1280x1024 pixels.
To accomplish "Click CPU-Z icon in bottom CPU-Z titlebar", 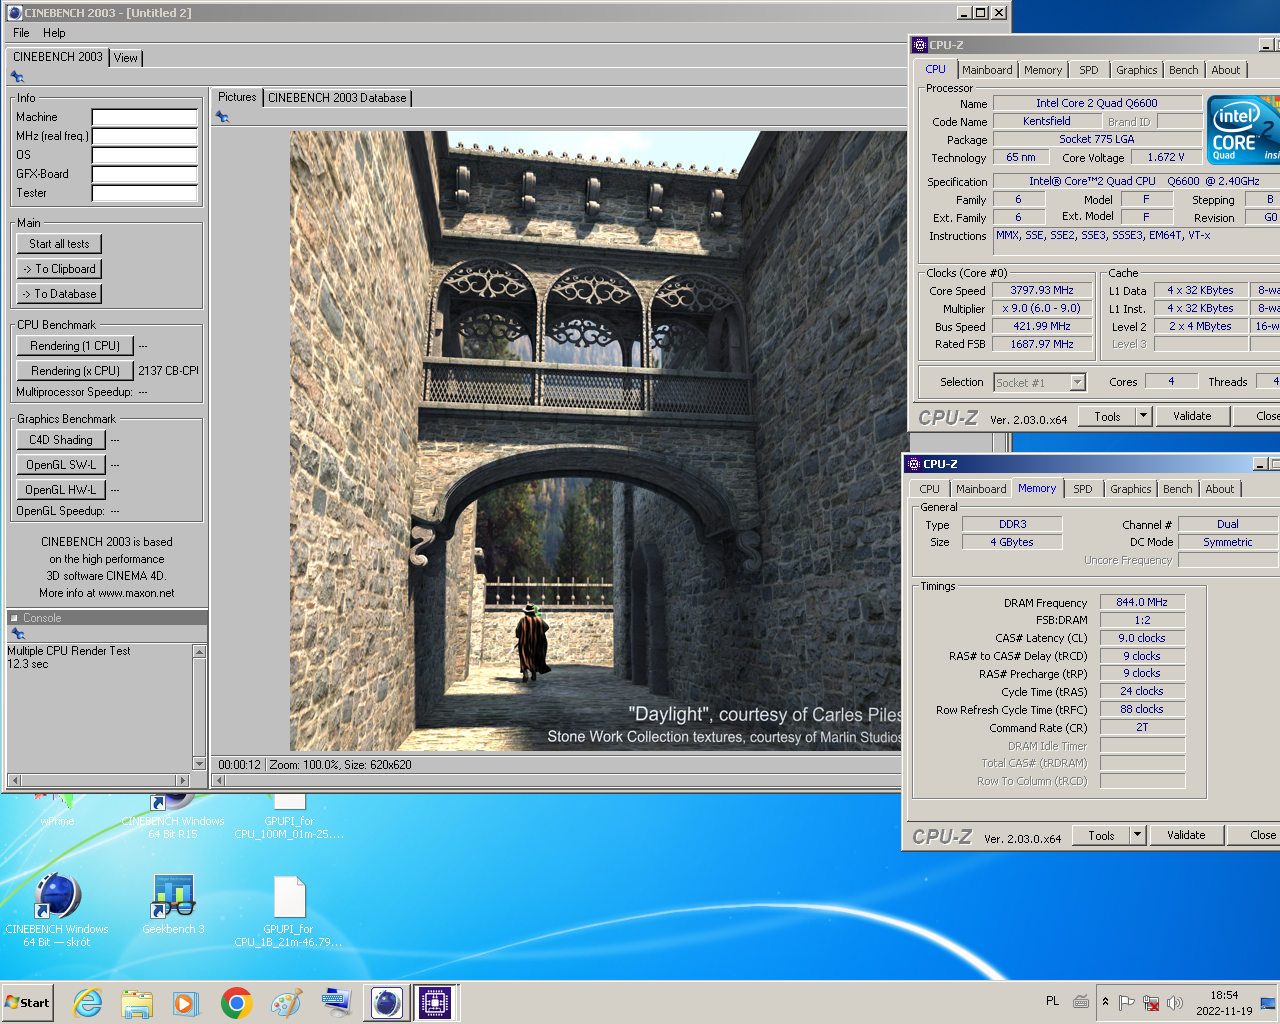I will pyautogui.click(x=913, y=464).
